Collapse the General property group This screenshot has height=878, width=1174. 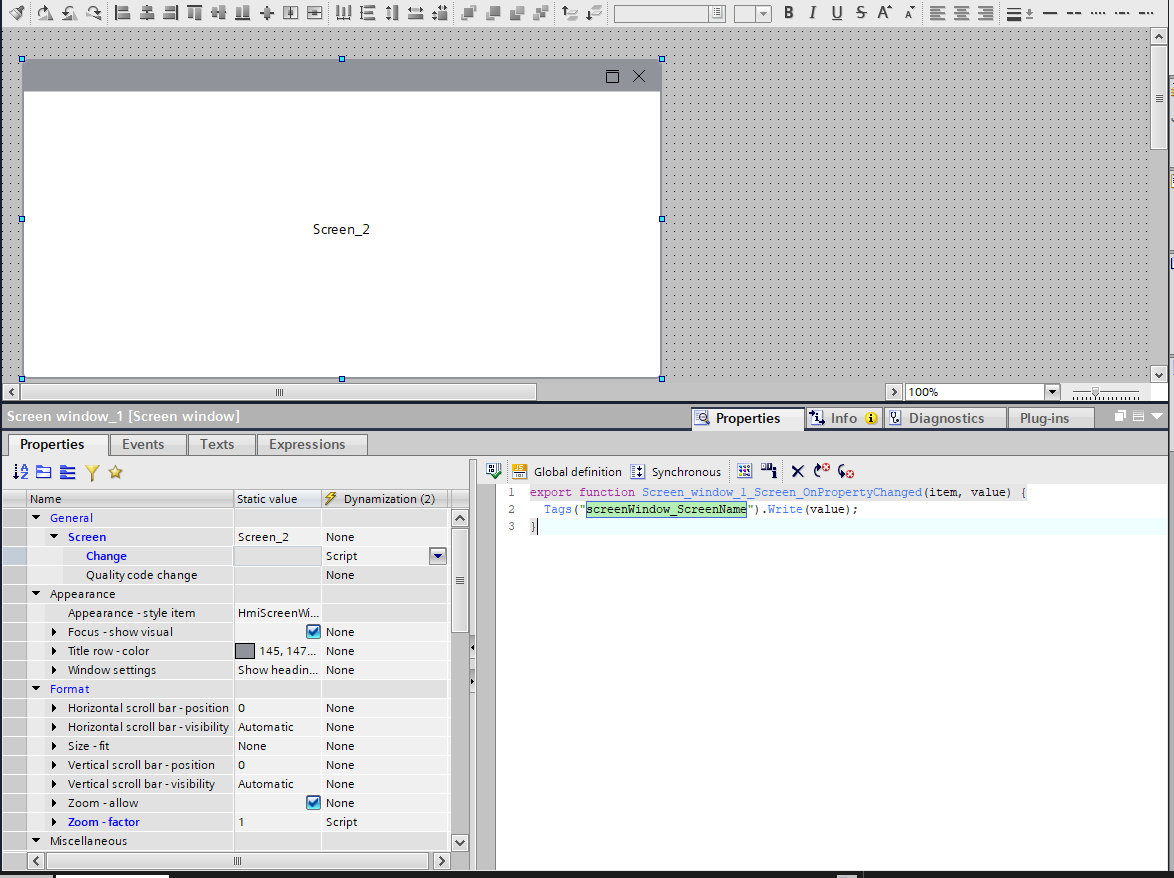[x=37, y=518]
